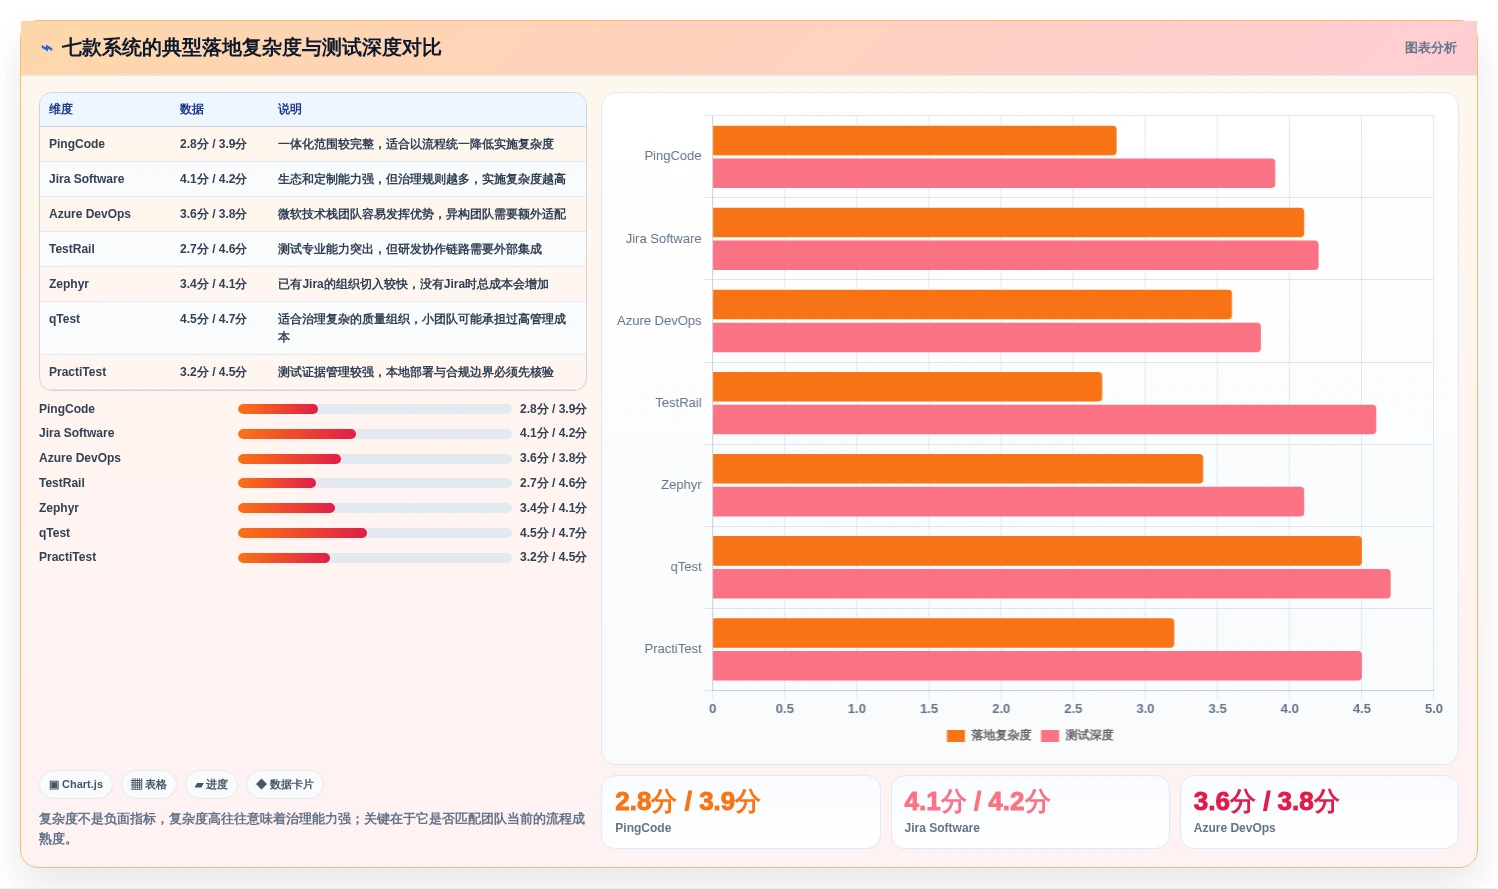Click table cell 4.5分 / 4.7分
Screen dimensions: 1498x889
tap(213, 319)
